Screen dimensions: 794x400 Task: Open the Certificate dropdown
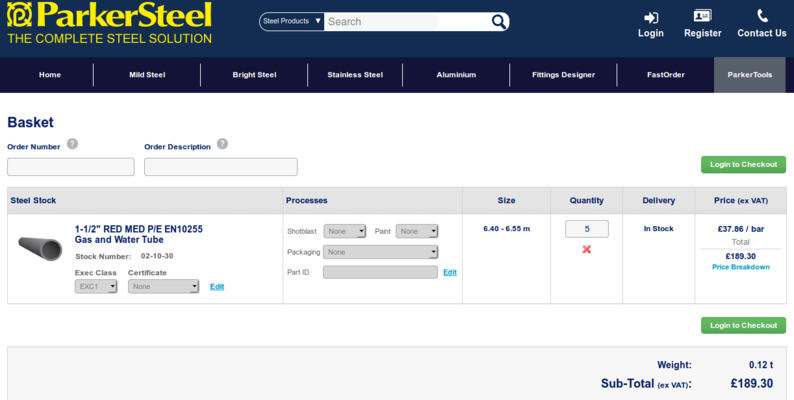pos(163,287)
